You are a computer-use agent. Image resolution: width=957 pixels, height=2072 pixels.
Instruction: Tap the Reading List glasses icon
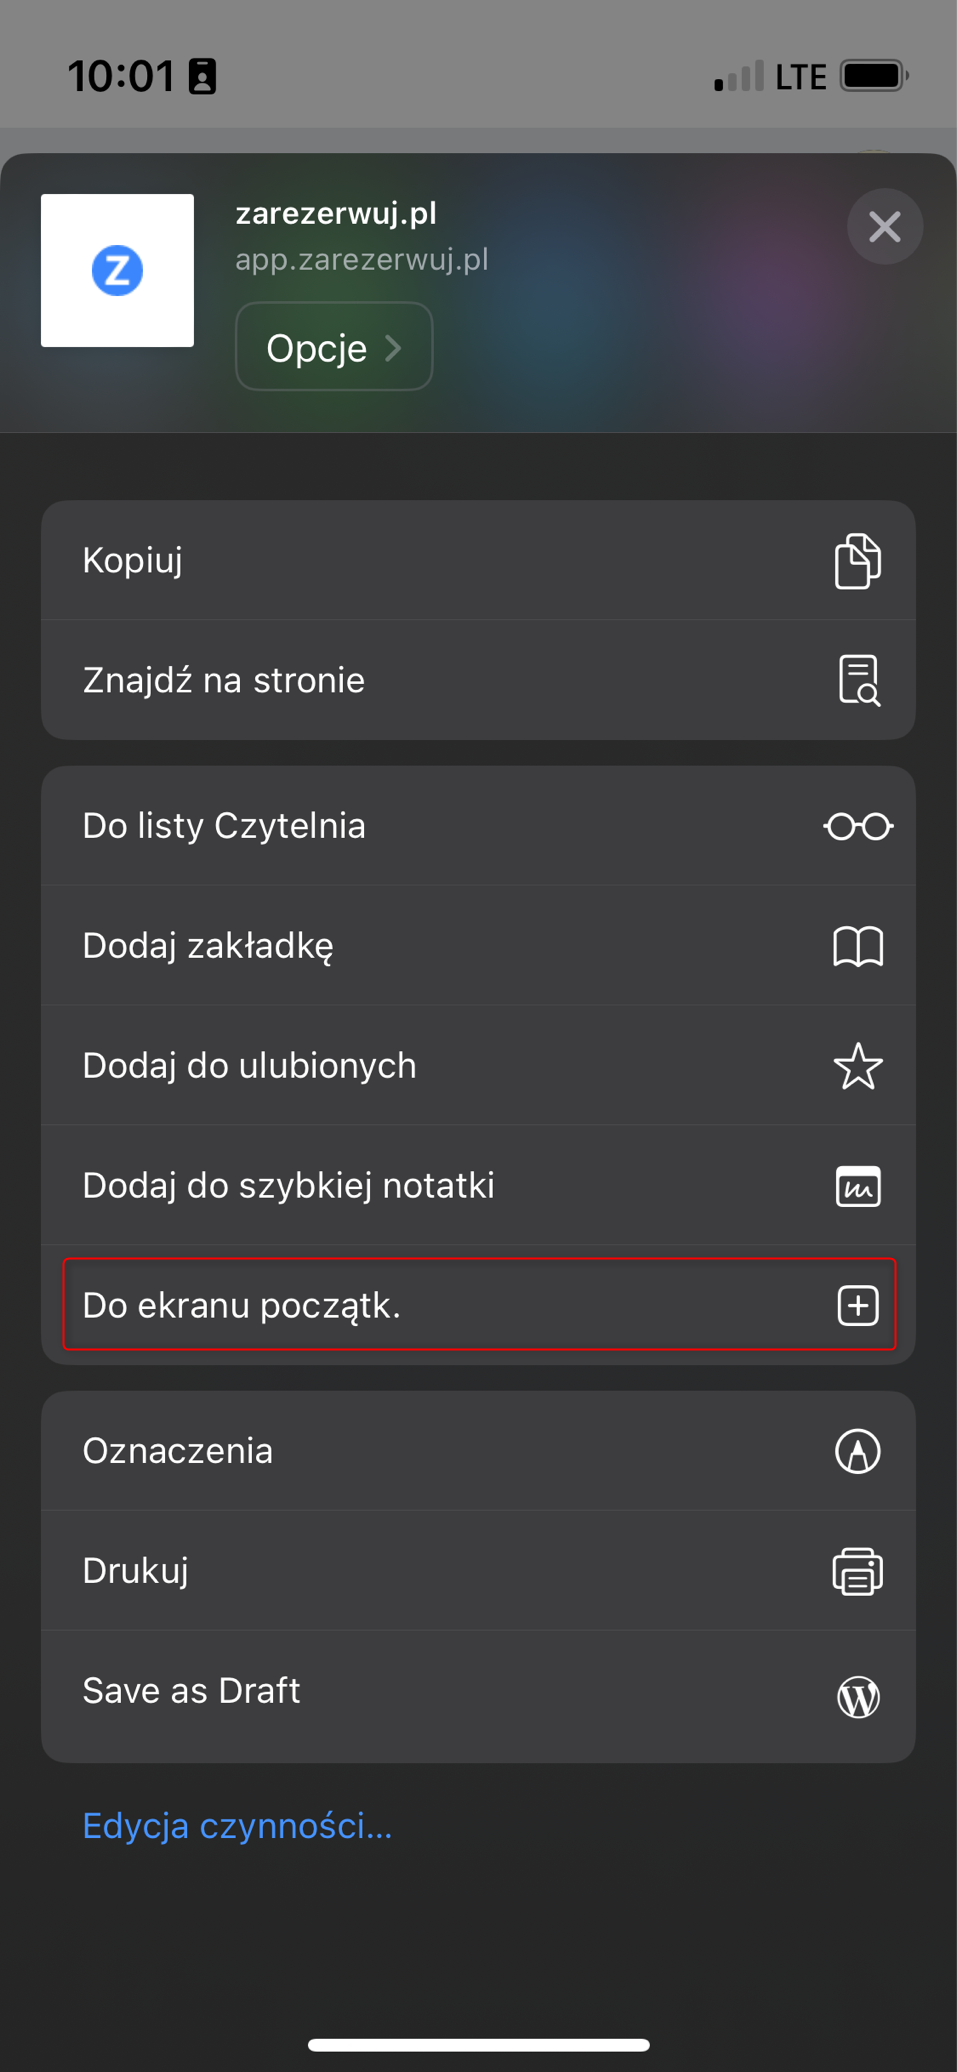(x=858, y=827)
